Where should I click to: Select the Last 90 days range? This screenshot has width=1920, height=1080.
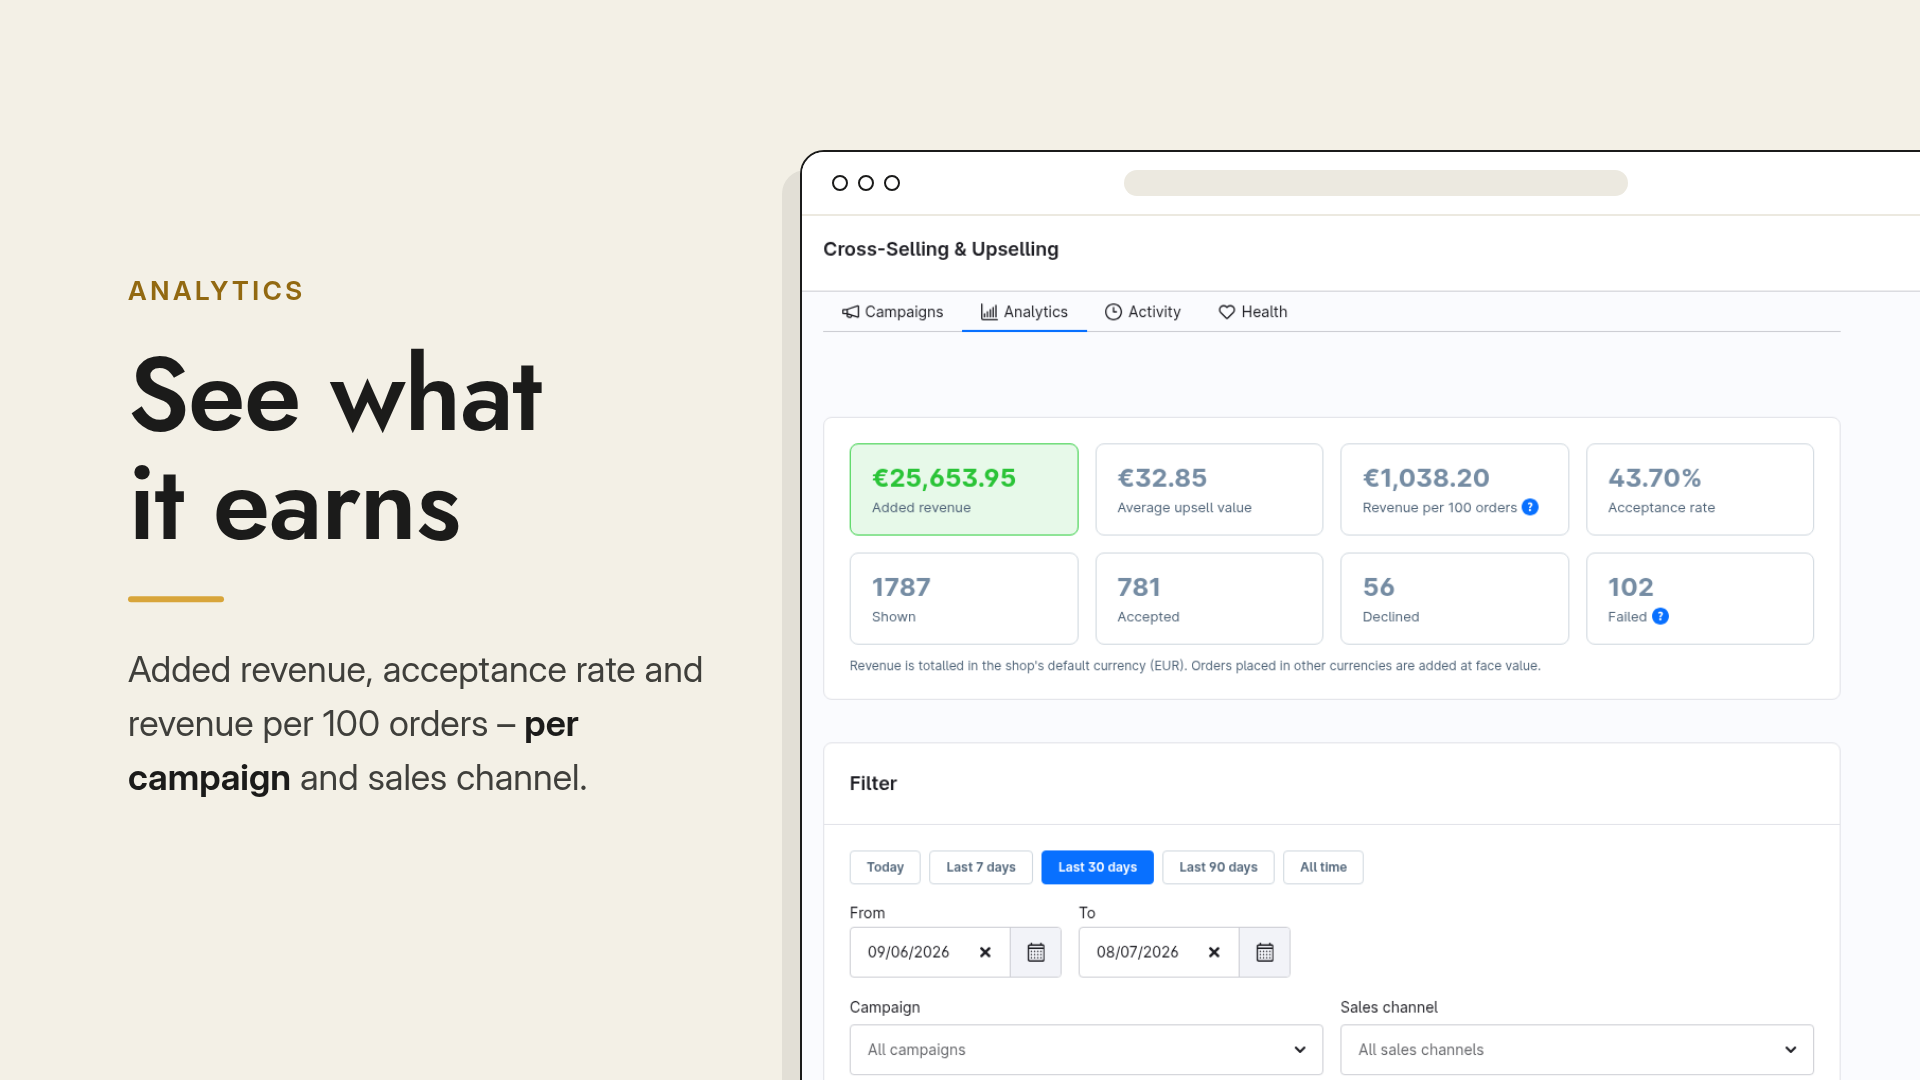pos(1218,867)
